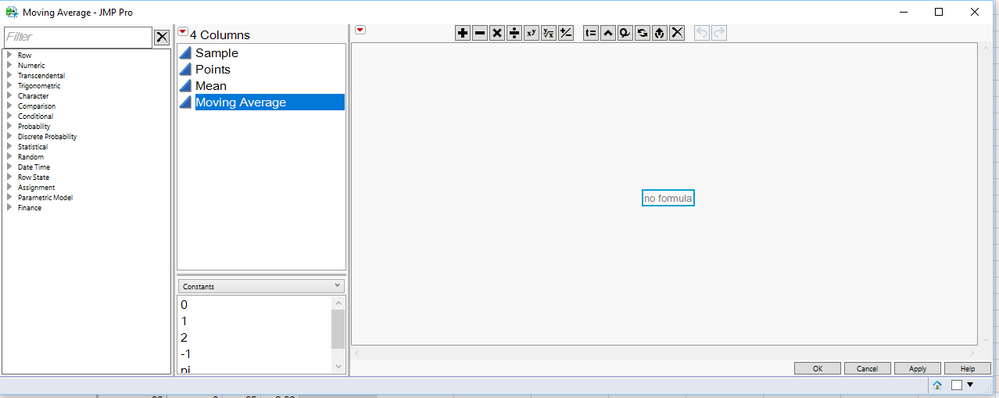Click the local variable (t=) button
The image size is (999, 398).
click(x=591, y=34)
